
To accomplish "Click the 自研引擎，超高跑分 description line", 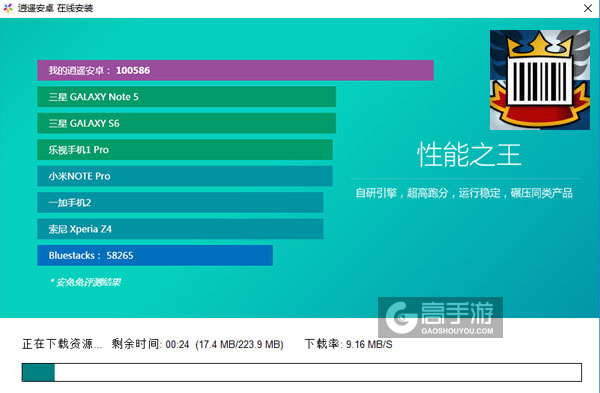I will point(464,193).
